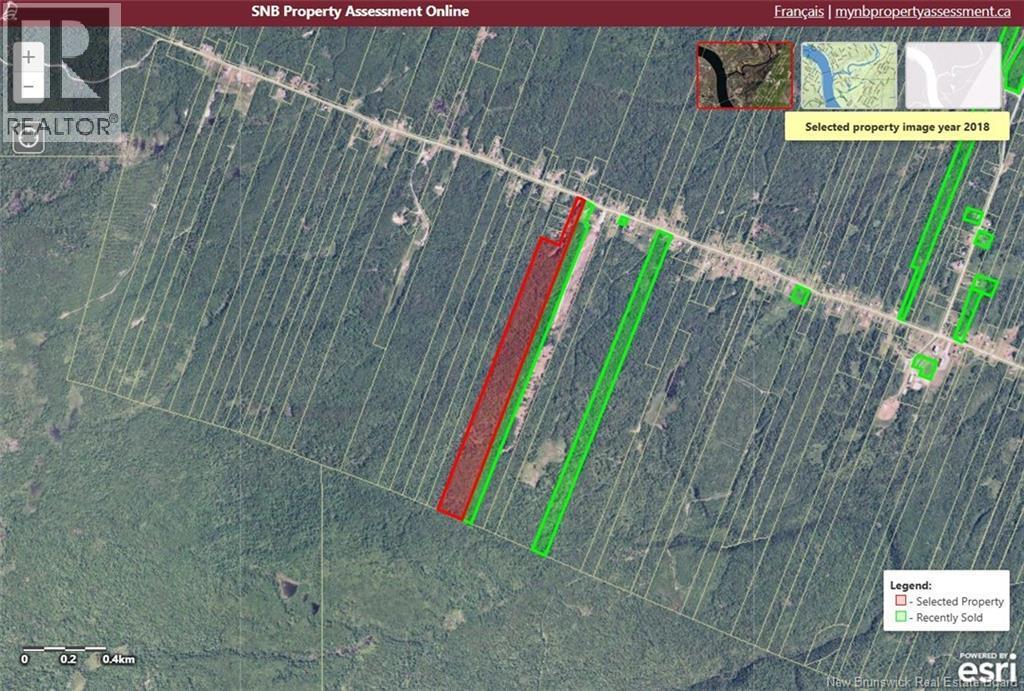Viewport: 1024px width, 691px height.
Task: Click the red Selected Property legend swatch
Action: 900,601
